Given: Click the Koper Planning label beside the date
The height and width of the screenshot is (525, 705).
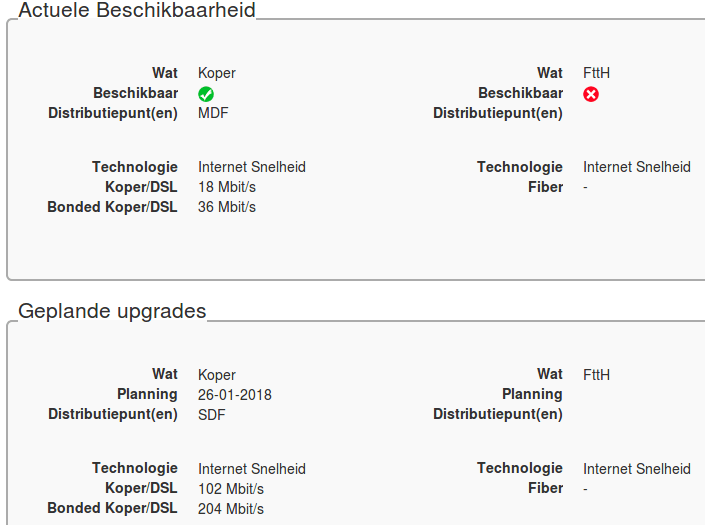Looking at the screenshot, I should tap(147, 394).
